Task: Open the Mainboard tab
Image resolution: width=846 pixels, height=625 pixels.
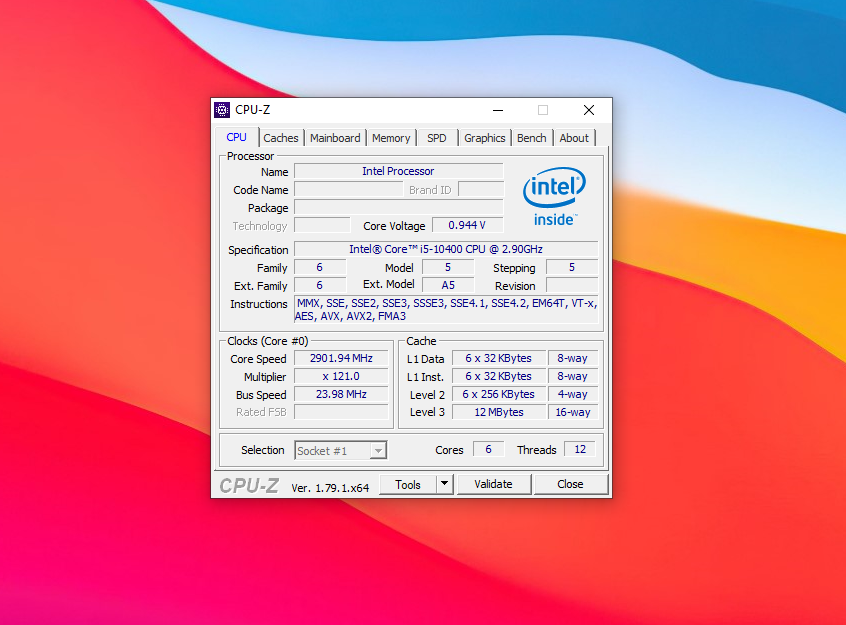Action: coord(335,138)
